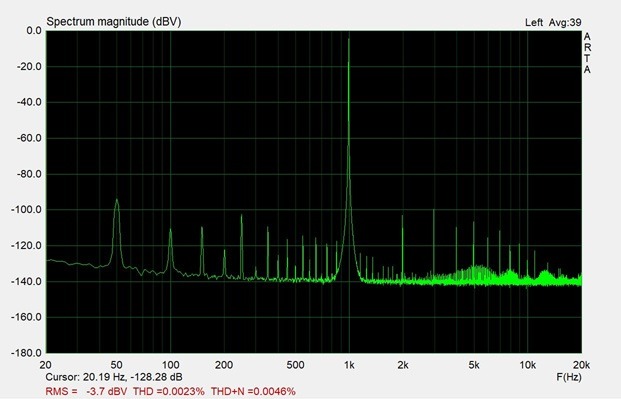Click the -60.0 y-axis label
The image size is (621, 399).
[29, 138]
